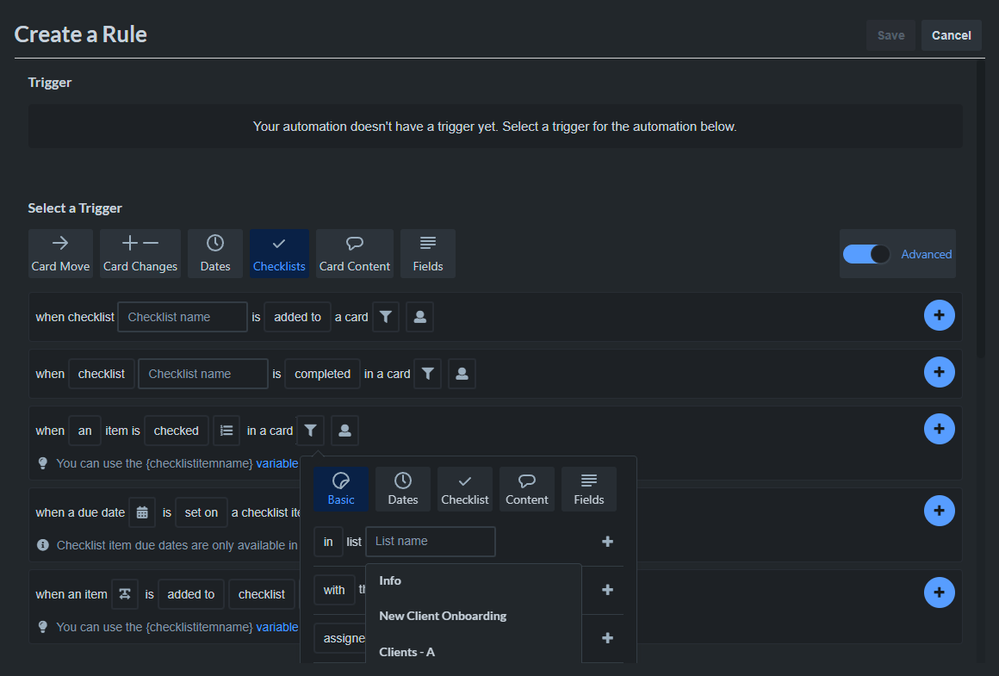Image resolution: width=999 pixels, height=676 pixels.
Task: Open the Content tab in the filter popup
Action: pyautogui.click(x=526, y=488)
